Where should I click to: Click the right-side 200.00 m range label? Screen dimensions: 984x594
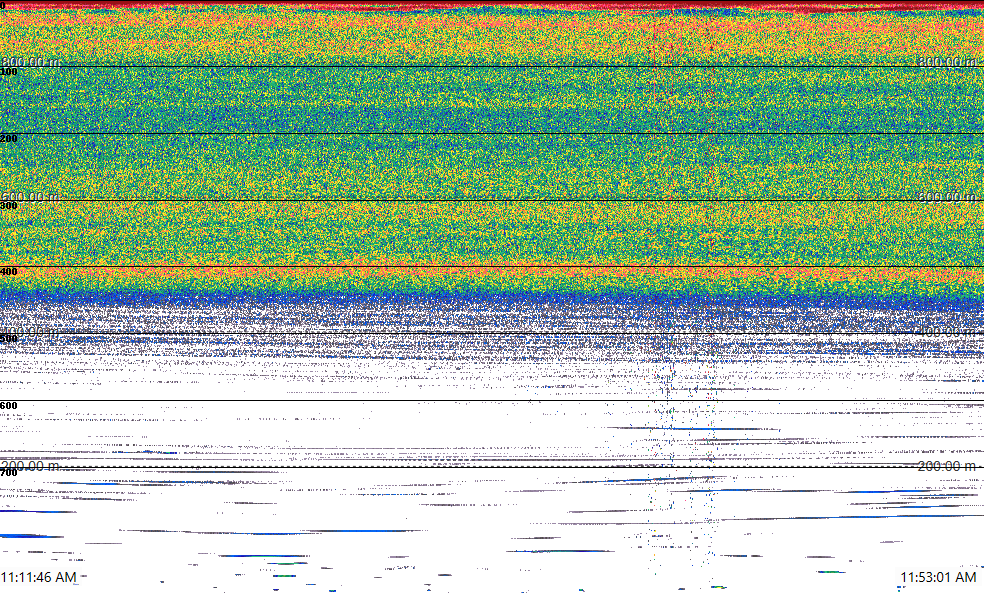[947, 466]
